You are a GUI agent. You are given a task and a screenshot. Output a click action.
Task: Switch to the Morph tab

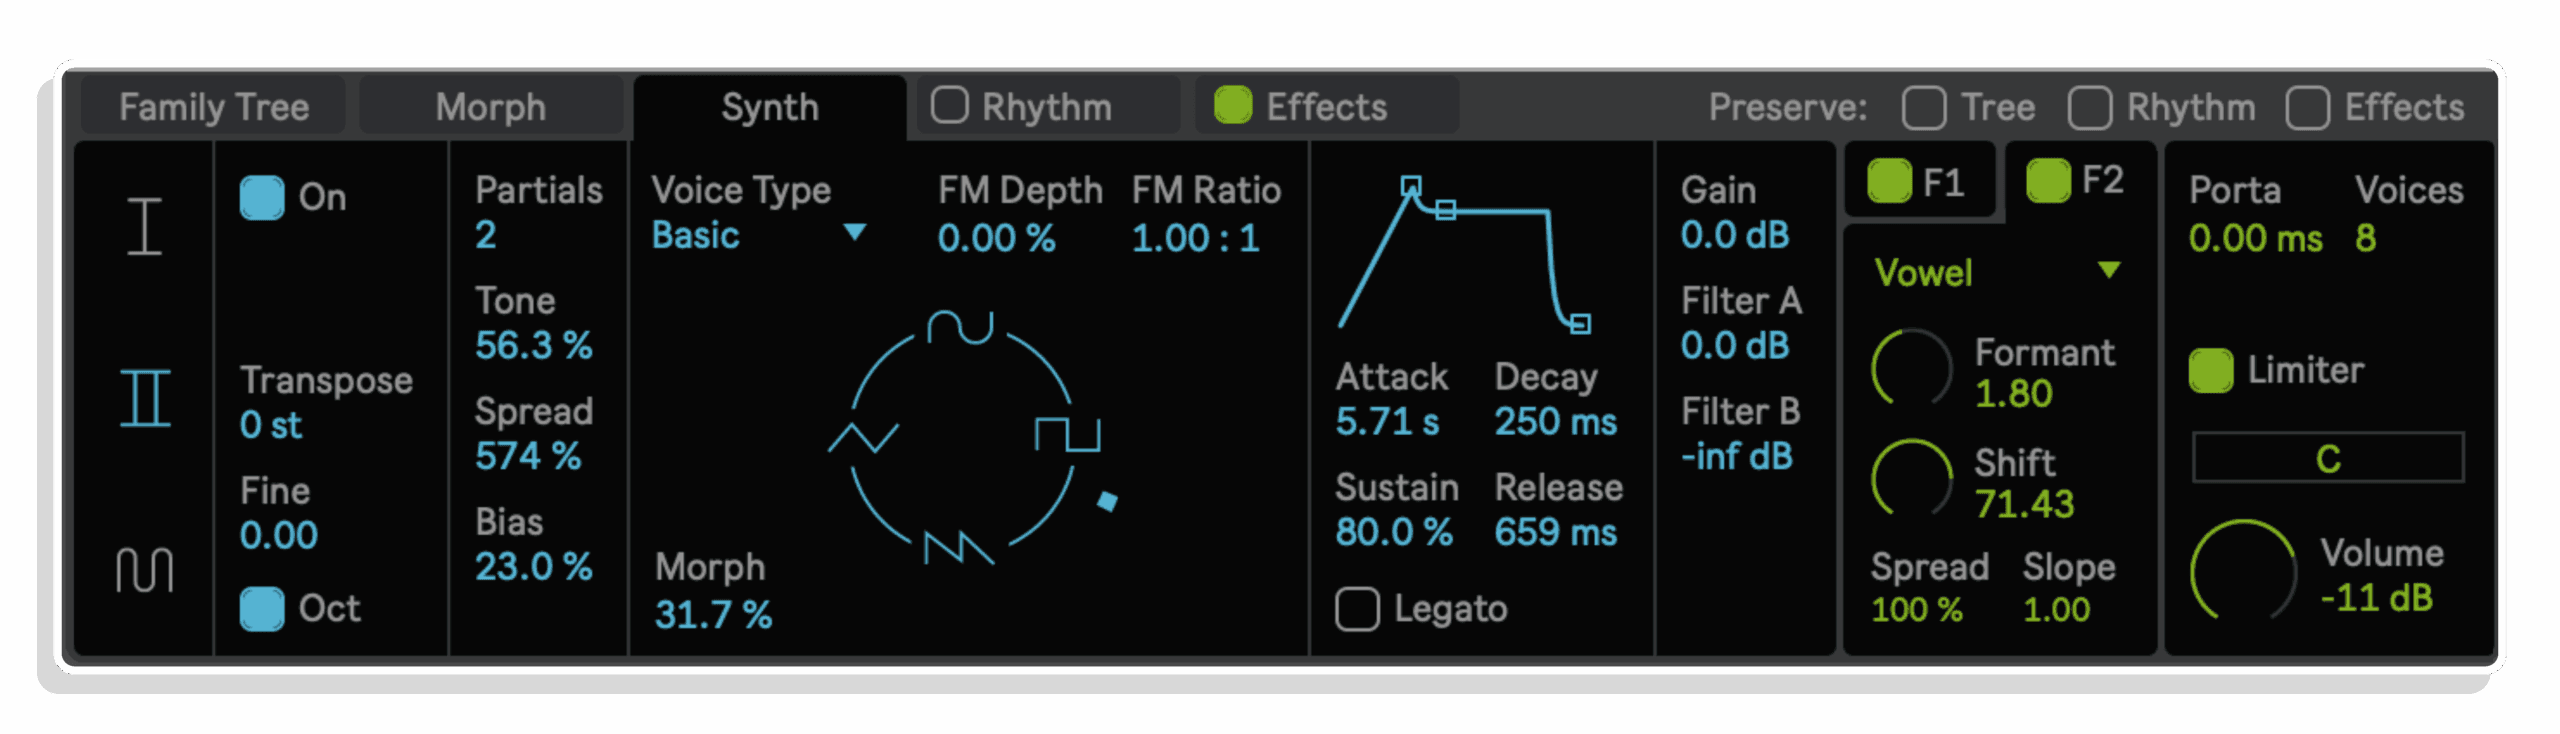490,106
